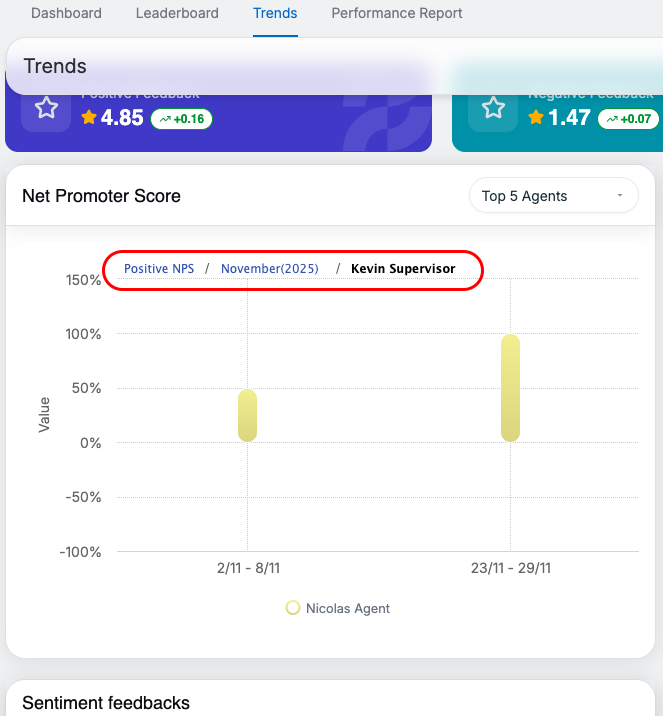The image size is (663, 716).
Task: Switch to the Leaderboard tab
Action: pos(177,14)
